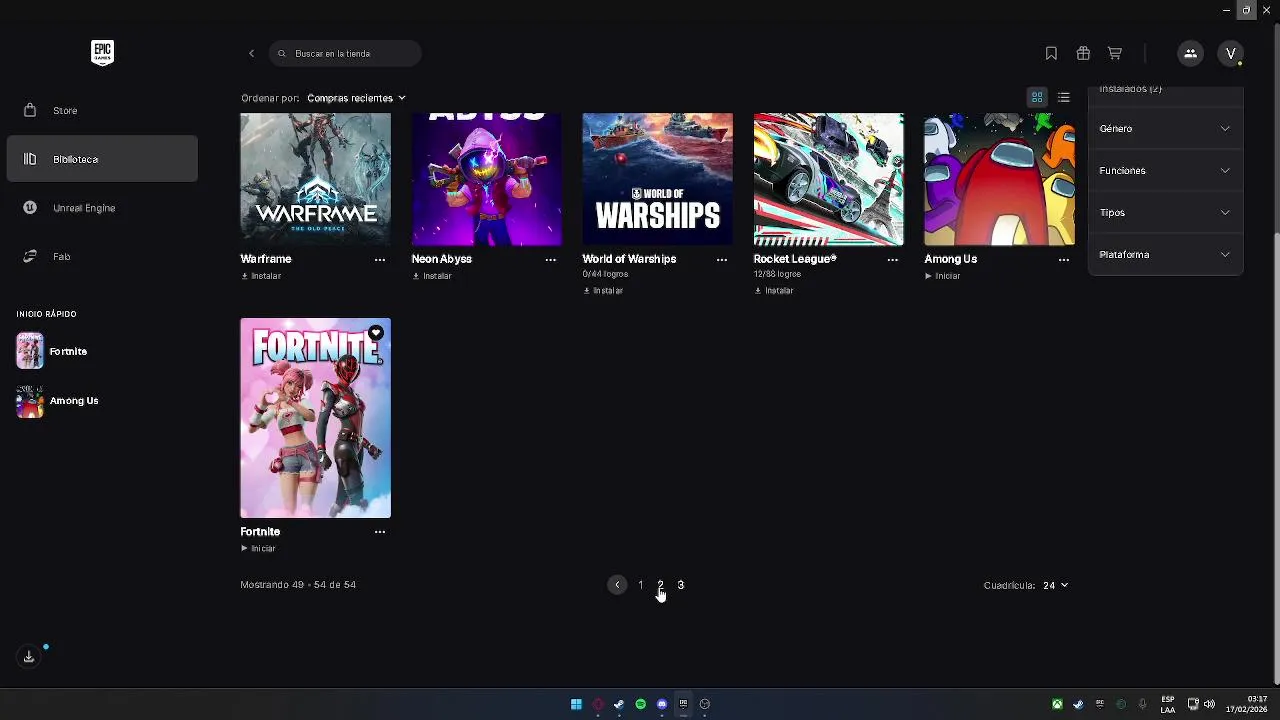Screen dimensions: 1280x720
Task: Open World of Warships options menu
Action: 722,259
